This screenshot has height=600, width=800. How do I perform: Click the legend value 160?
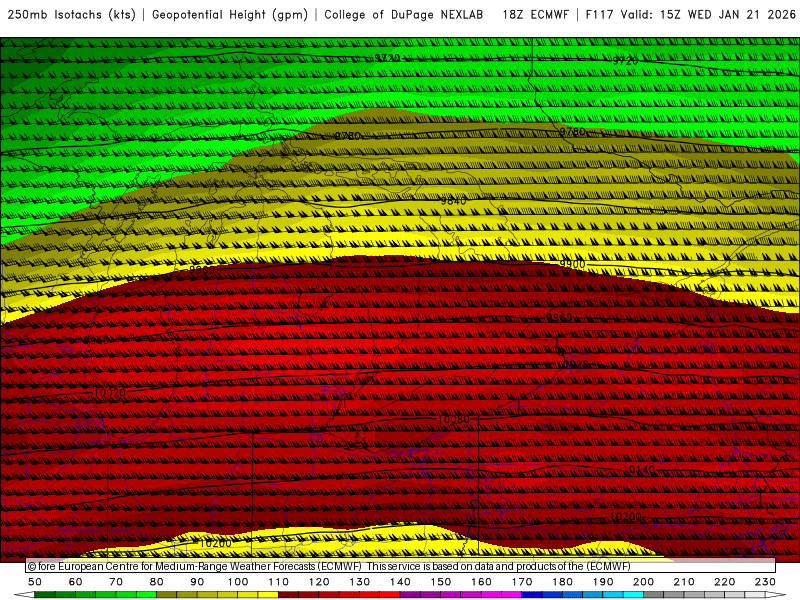coord(482,582)
